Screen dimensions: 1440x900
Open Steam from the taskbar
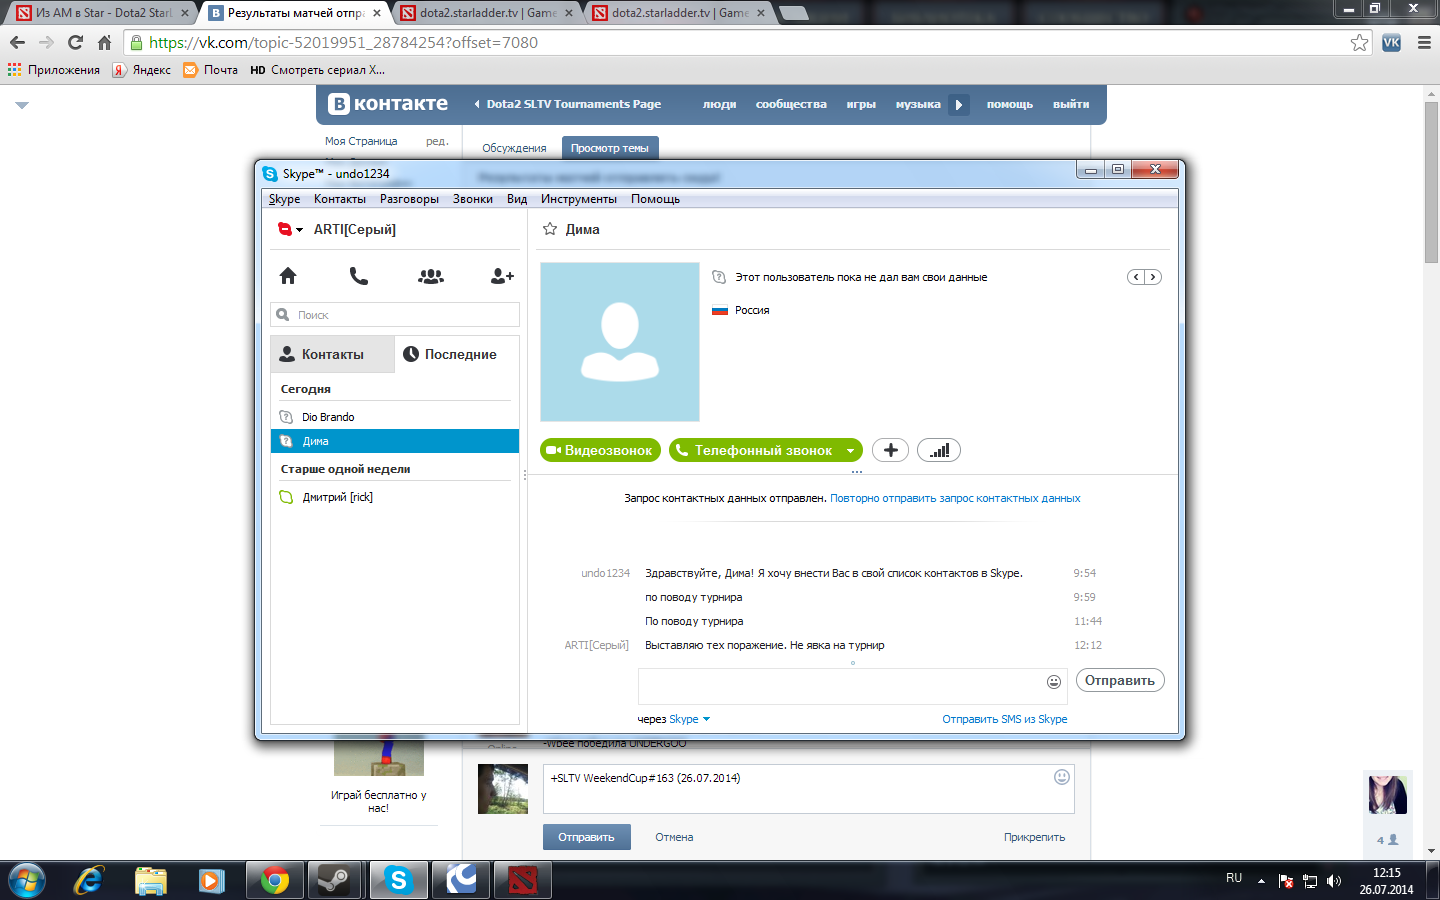point(333,880)
